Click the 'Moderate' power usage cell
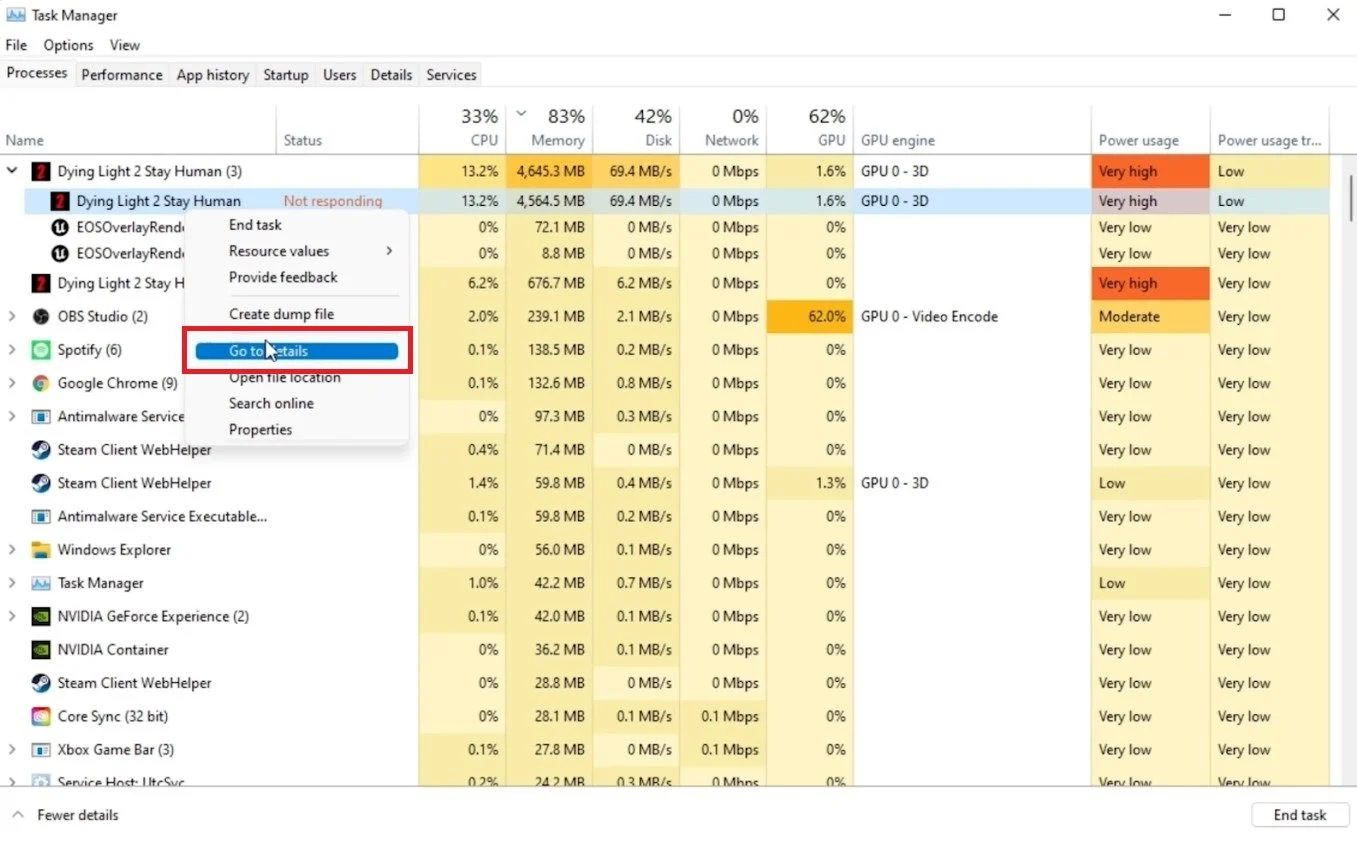1357x841 pixels. tap(1150, 316)
